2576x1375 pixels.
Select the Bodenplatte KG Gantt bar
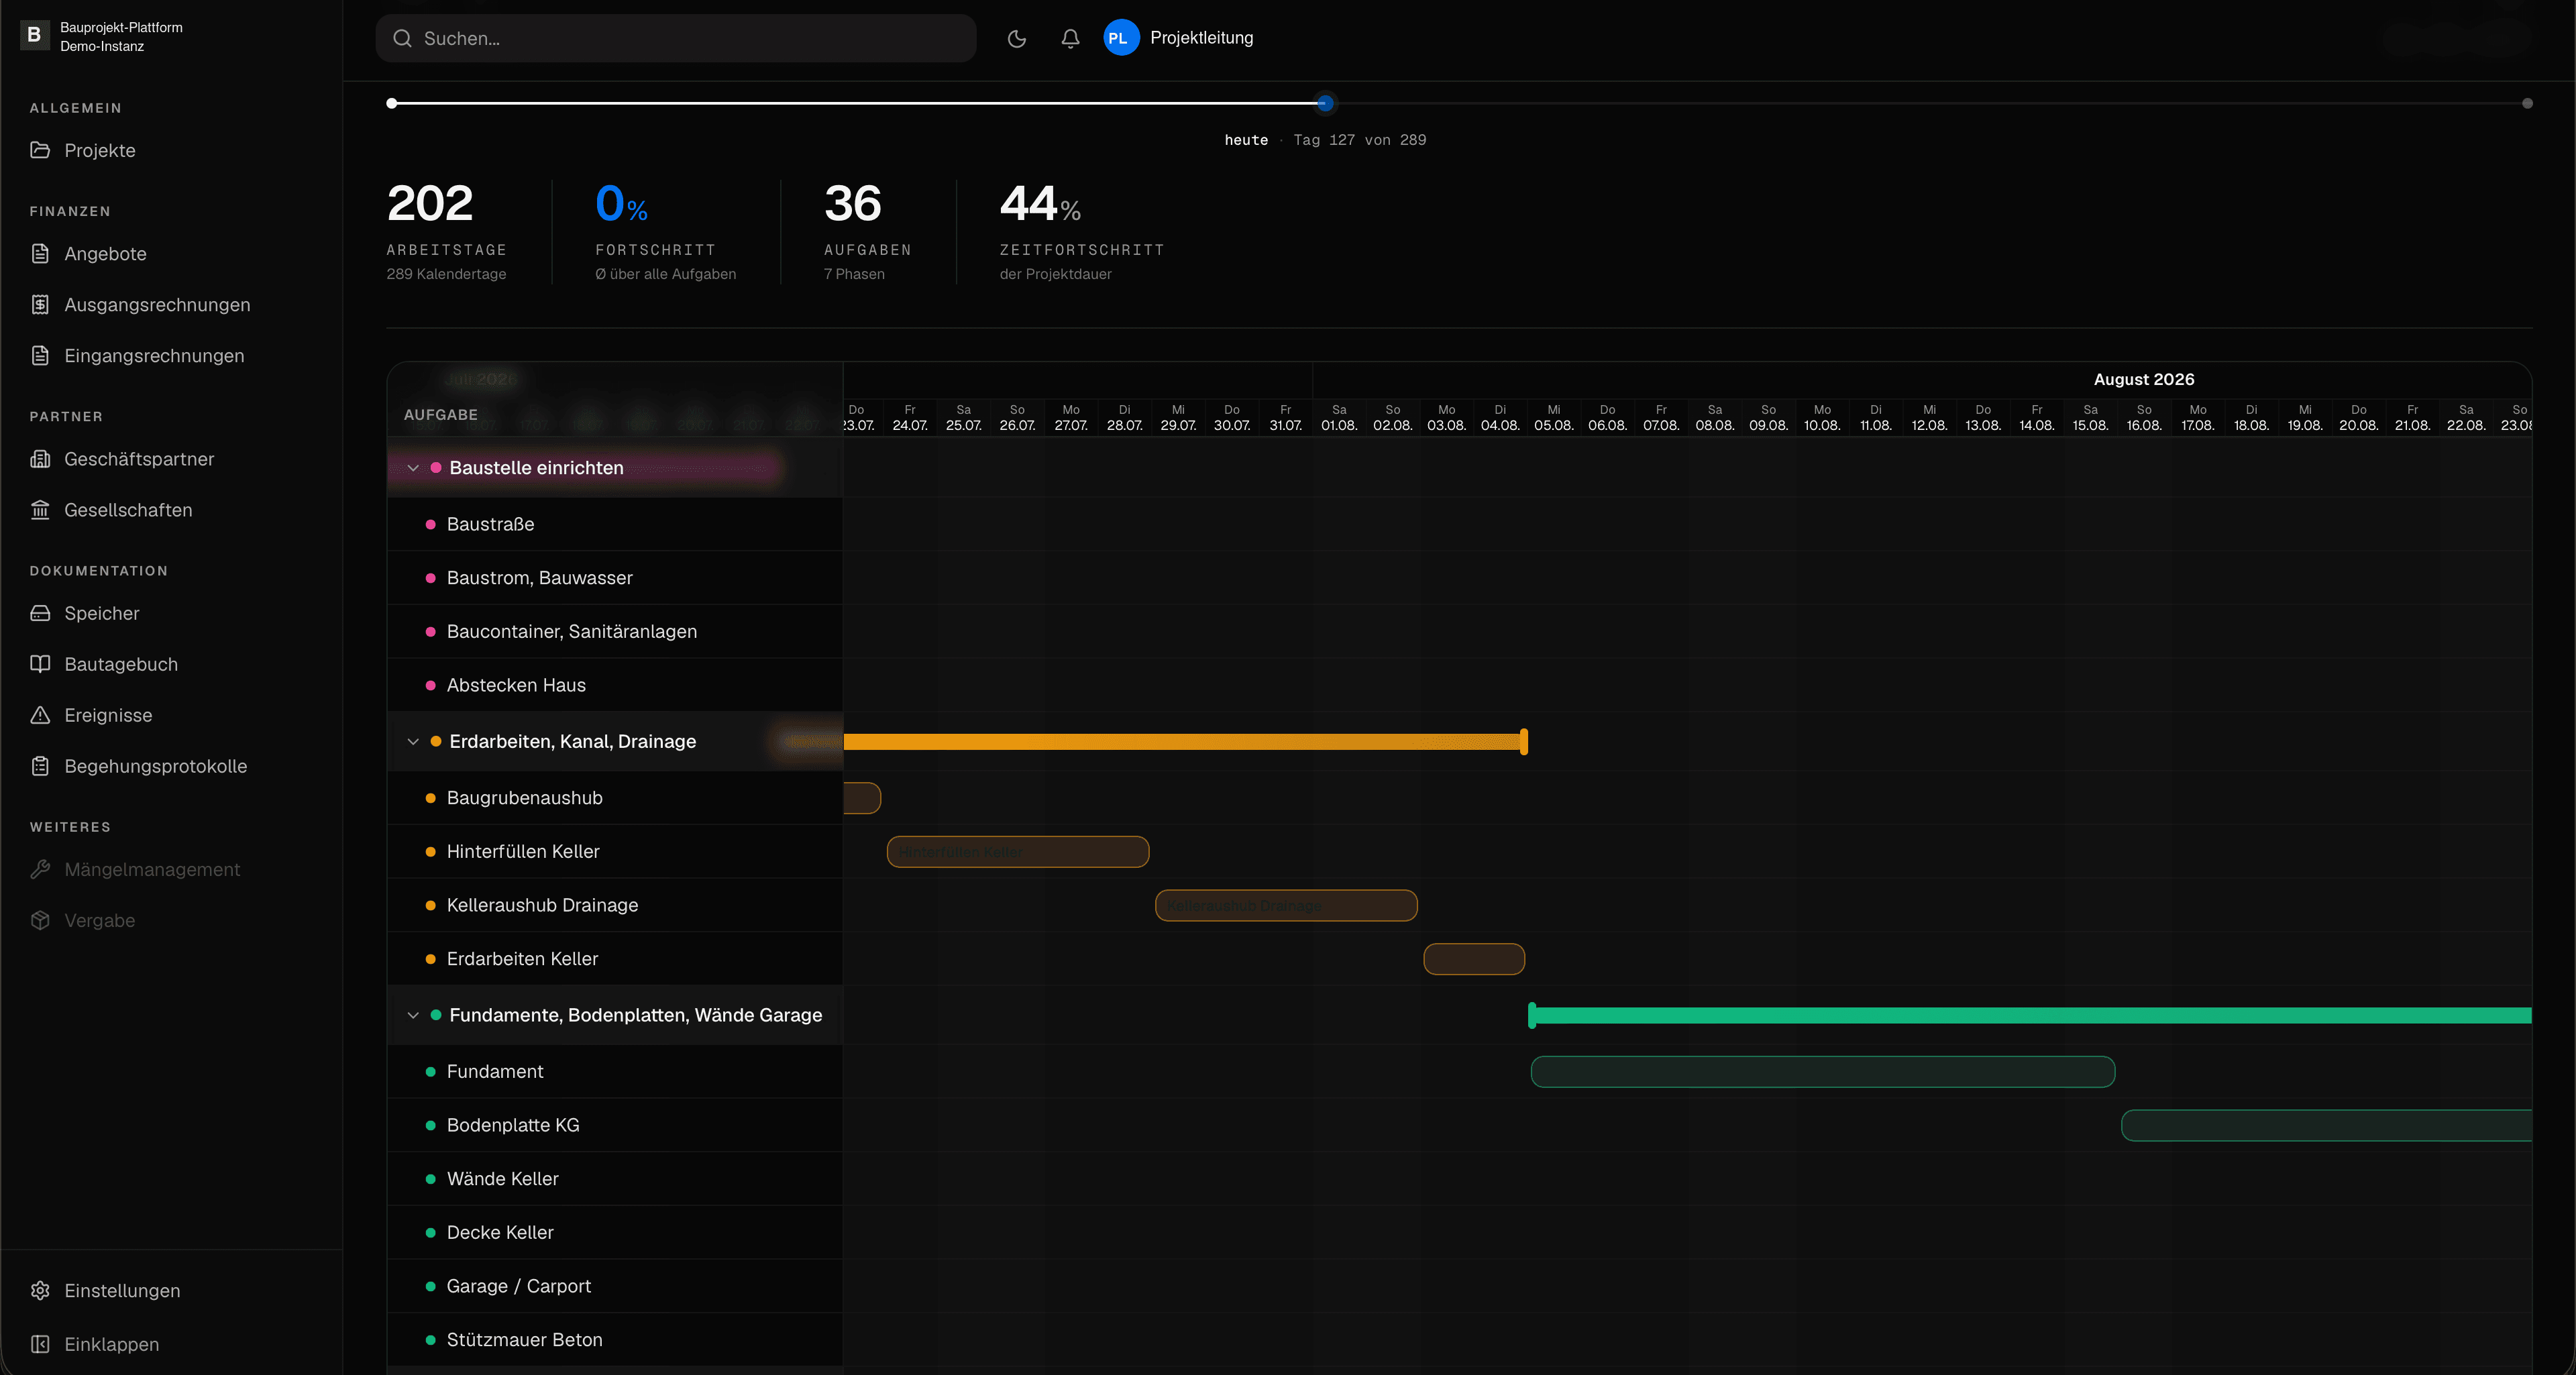[x=2327, y=1125]
